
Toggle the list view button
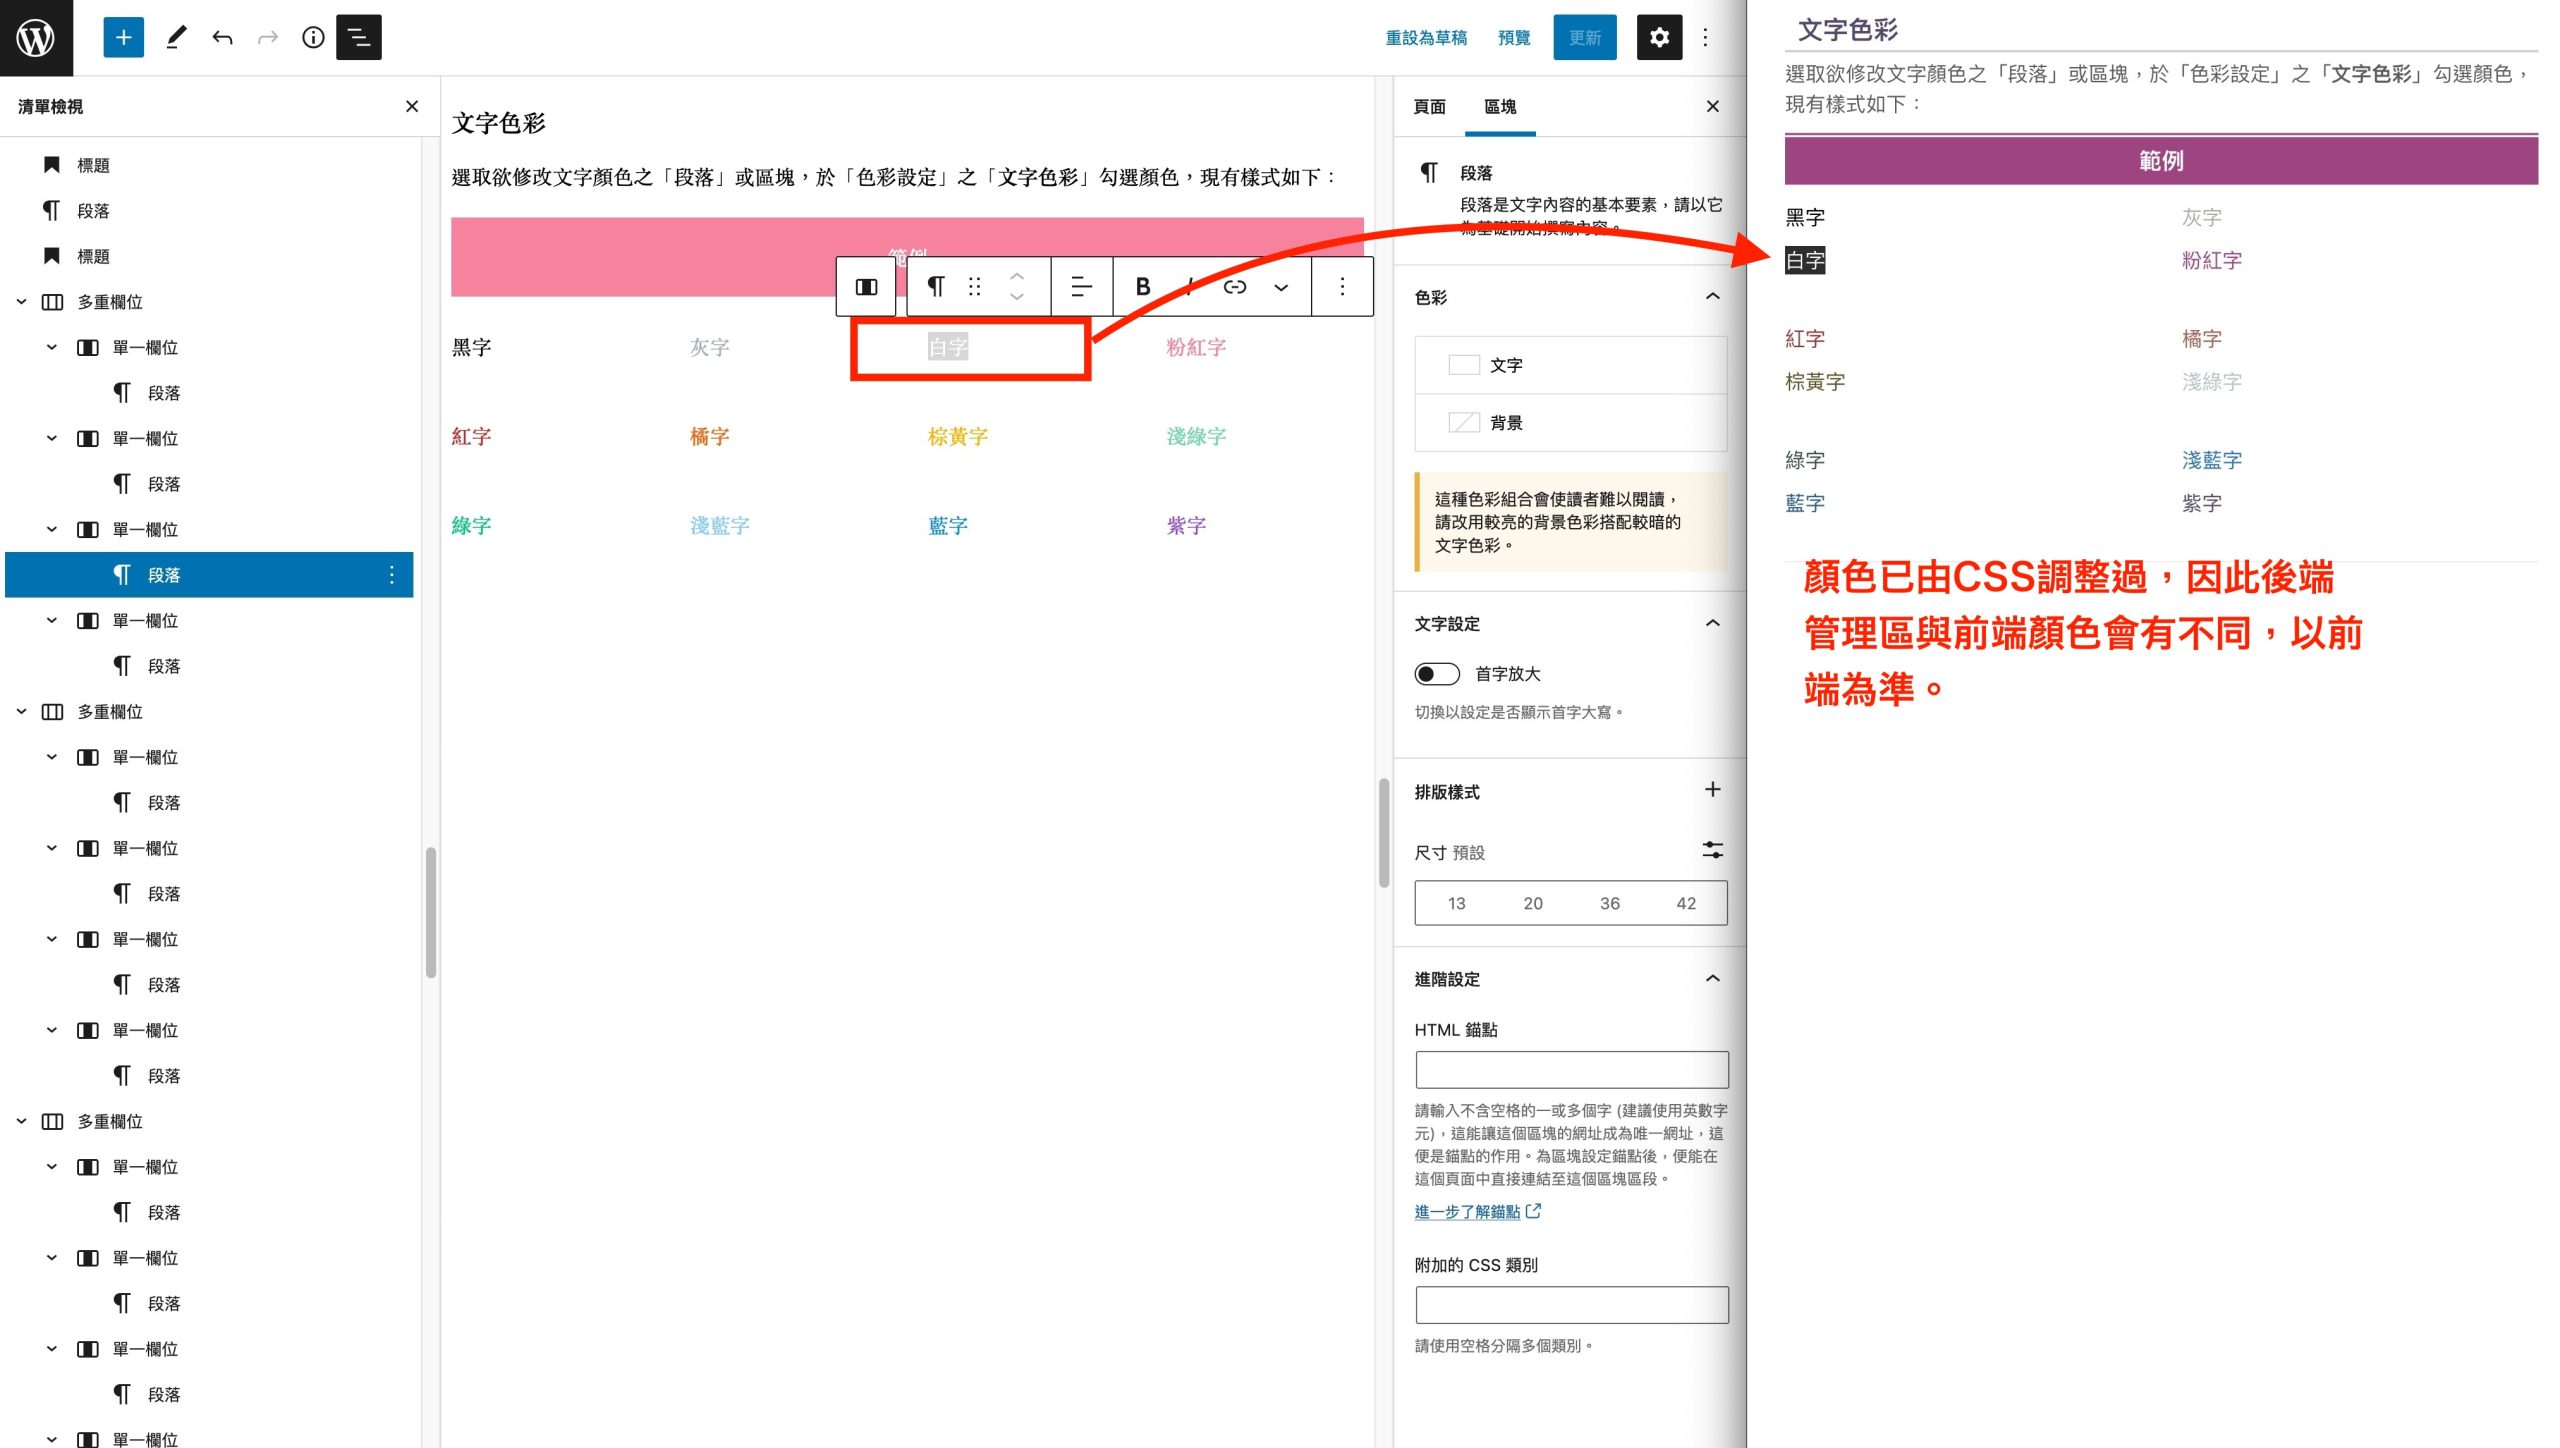click(x=358, y=38)
